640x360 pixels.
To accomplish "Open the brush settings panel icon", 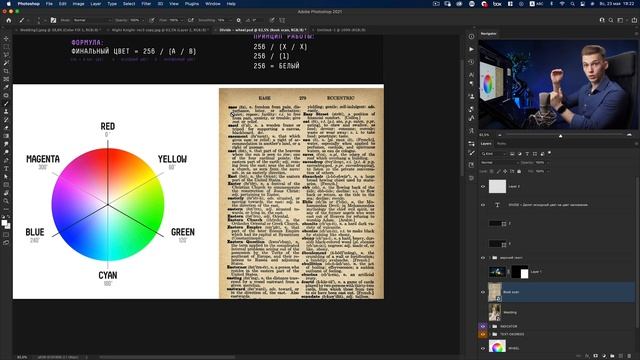I will 53,20.
